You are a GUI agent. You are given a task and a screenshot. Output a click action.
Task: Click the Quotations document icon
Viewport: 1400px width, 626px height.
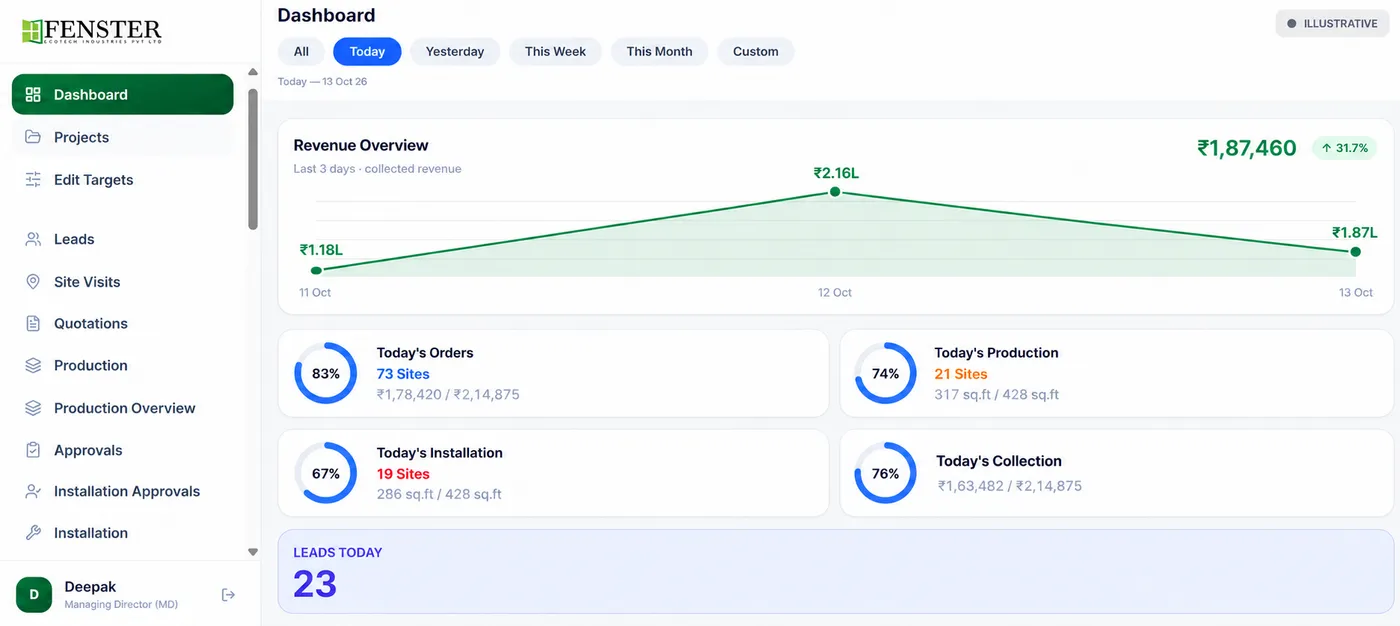point(33,324)
